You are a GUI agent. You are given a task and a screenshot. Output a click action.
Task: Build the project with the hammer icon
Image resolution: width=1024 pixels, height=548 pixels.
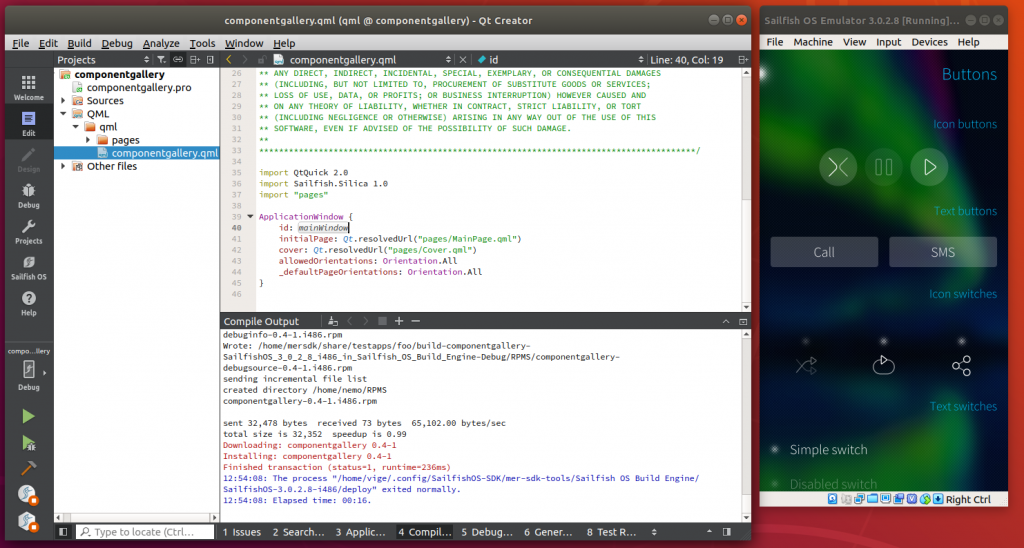click(x=28, y=468)
